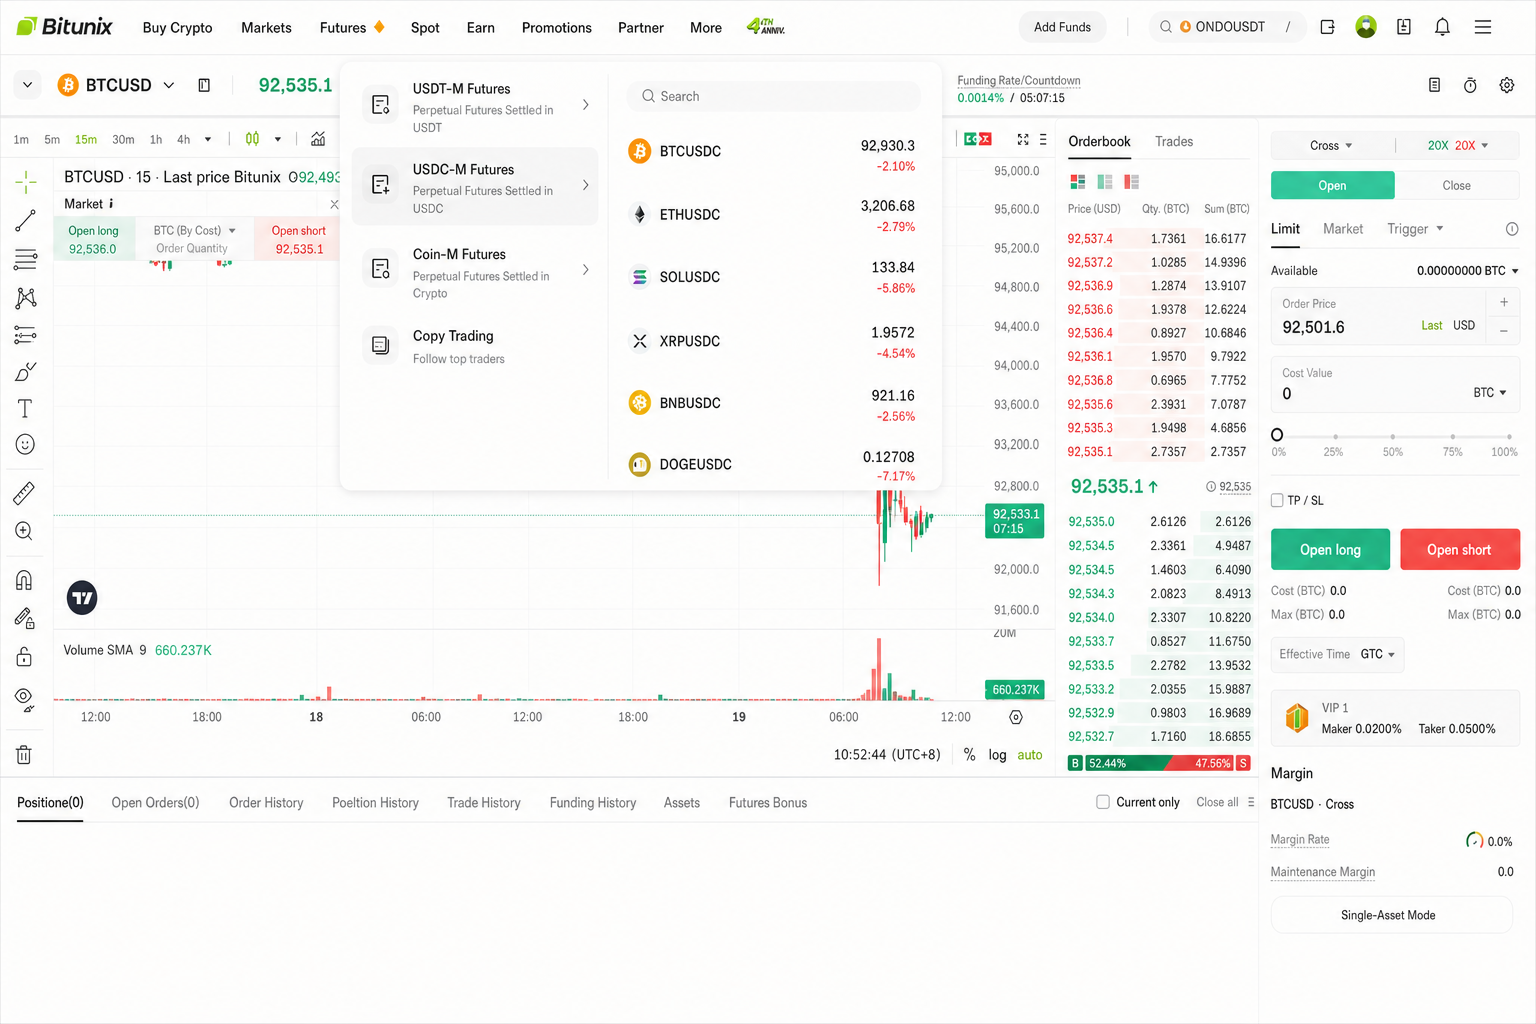
Task: Open USDT-M Futures submenu
Action: click(475, 107)
